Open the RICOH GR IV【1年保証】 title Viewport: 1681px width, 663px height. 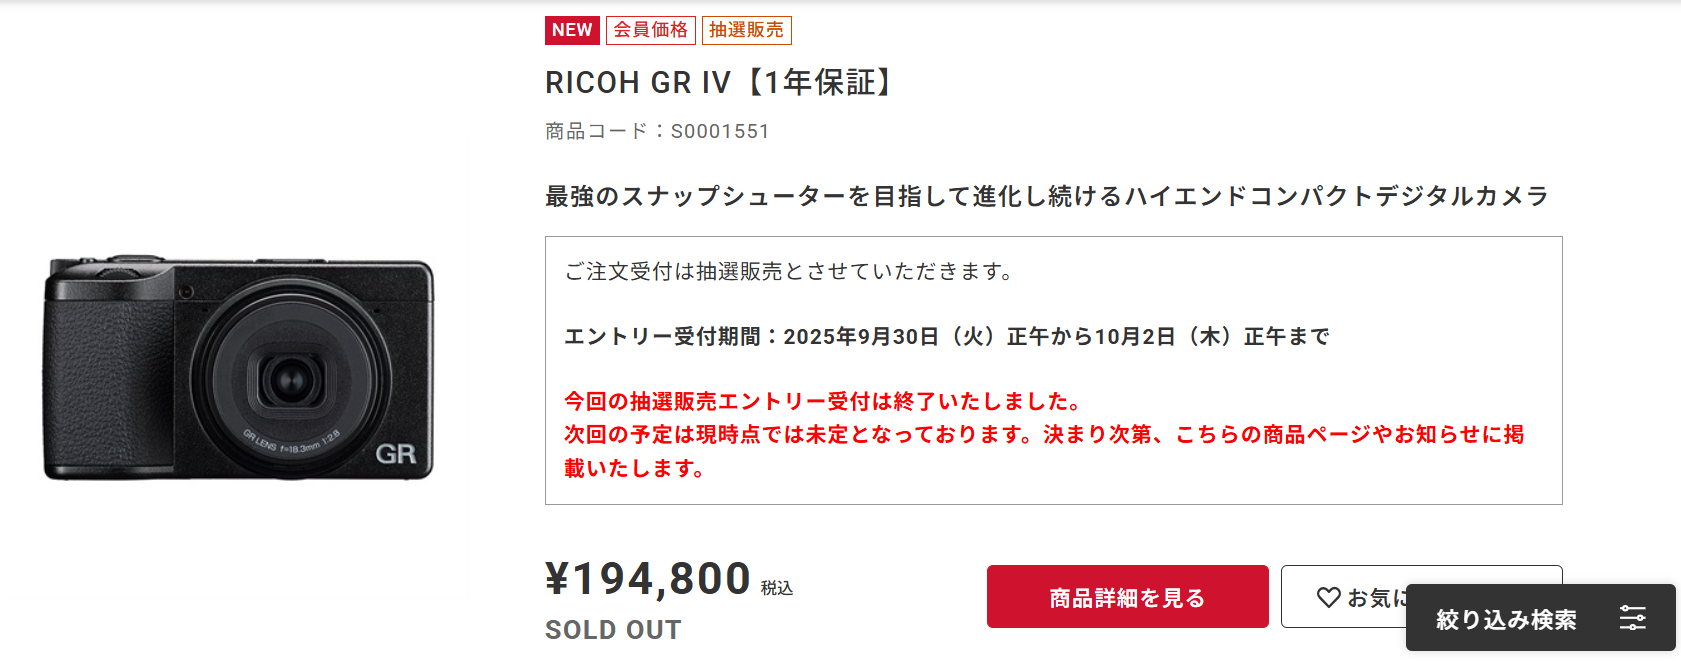tap(719, 82)
